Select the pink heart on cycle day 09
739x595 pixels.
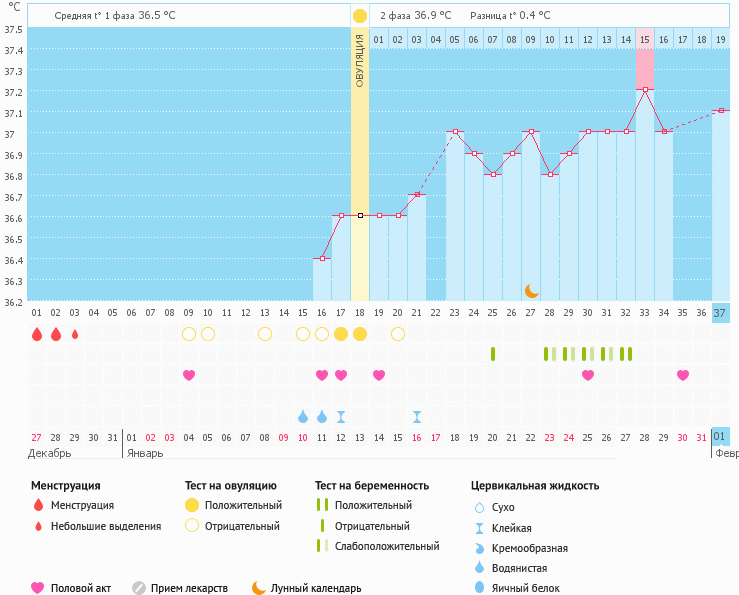(x=188, y=375)
